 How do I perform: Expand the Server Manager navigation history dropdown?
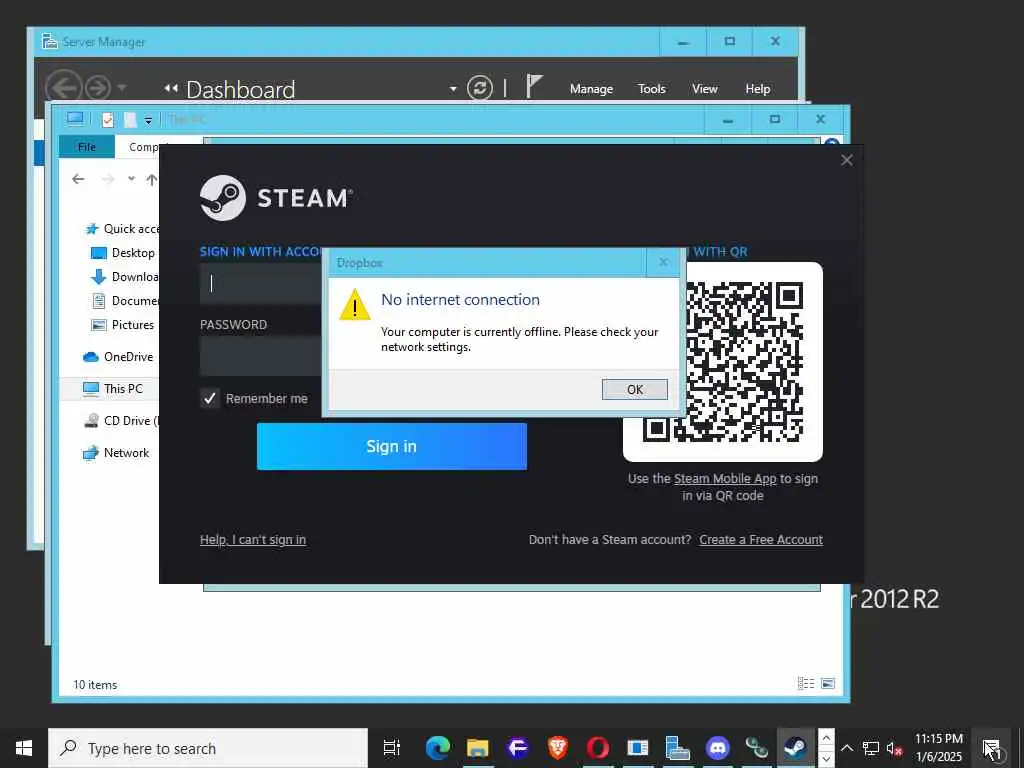(121, 87)
